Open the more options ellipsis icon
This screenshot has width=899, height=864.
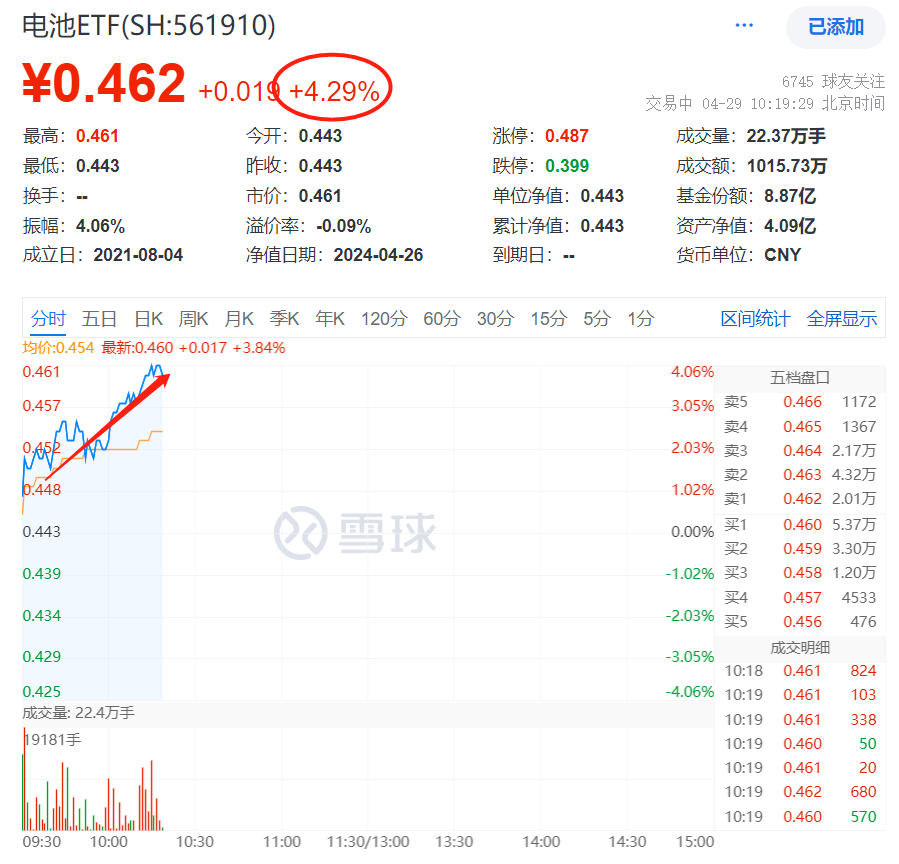(x=744, y=27)
